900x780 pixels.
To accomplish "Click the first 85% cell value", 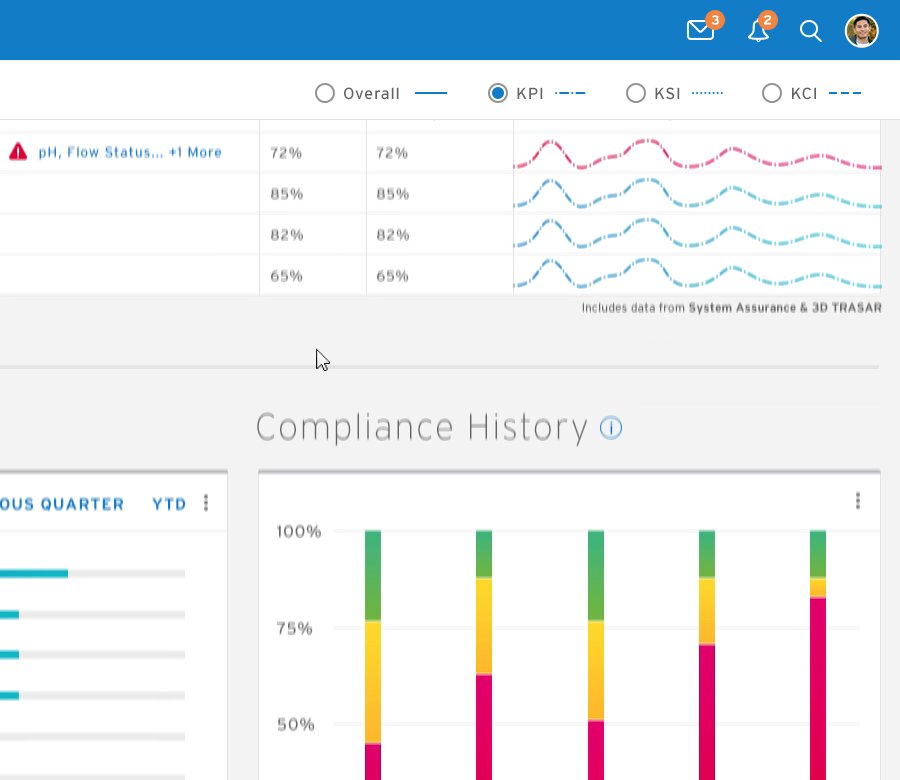I will pos(286,194).
